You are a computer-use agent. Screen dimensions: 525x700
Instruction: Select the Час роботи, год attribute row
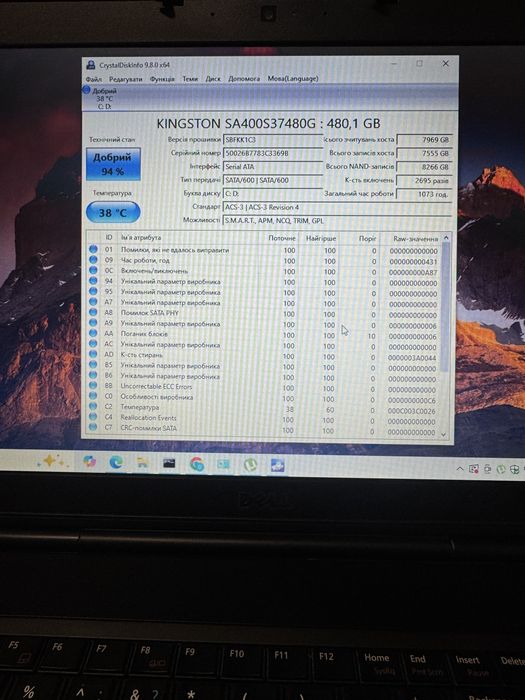[263, 261]
